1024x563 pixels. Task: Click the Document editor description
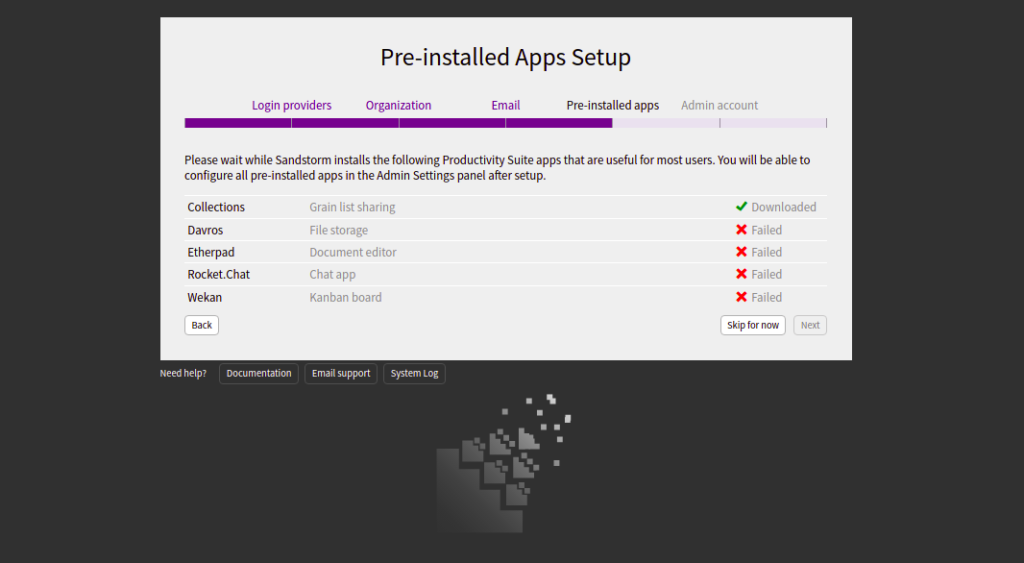(353, 252)
